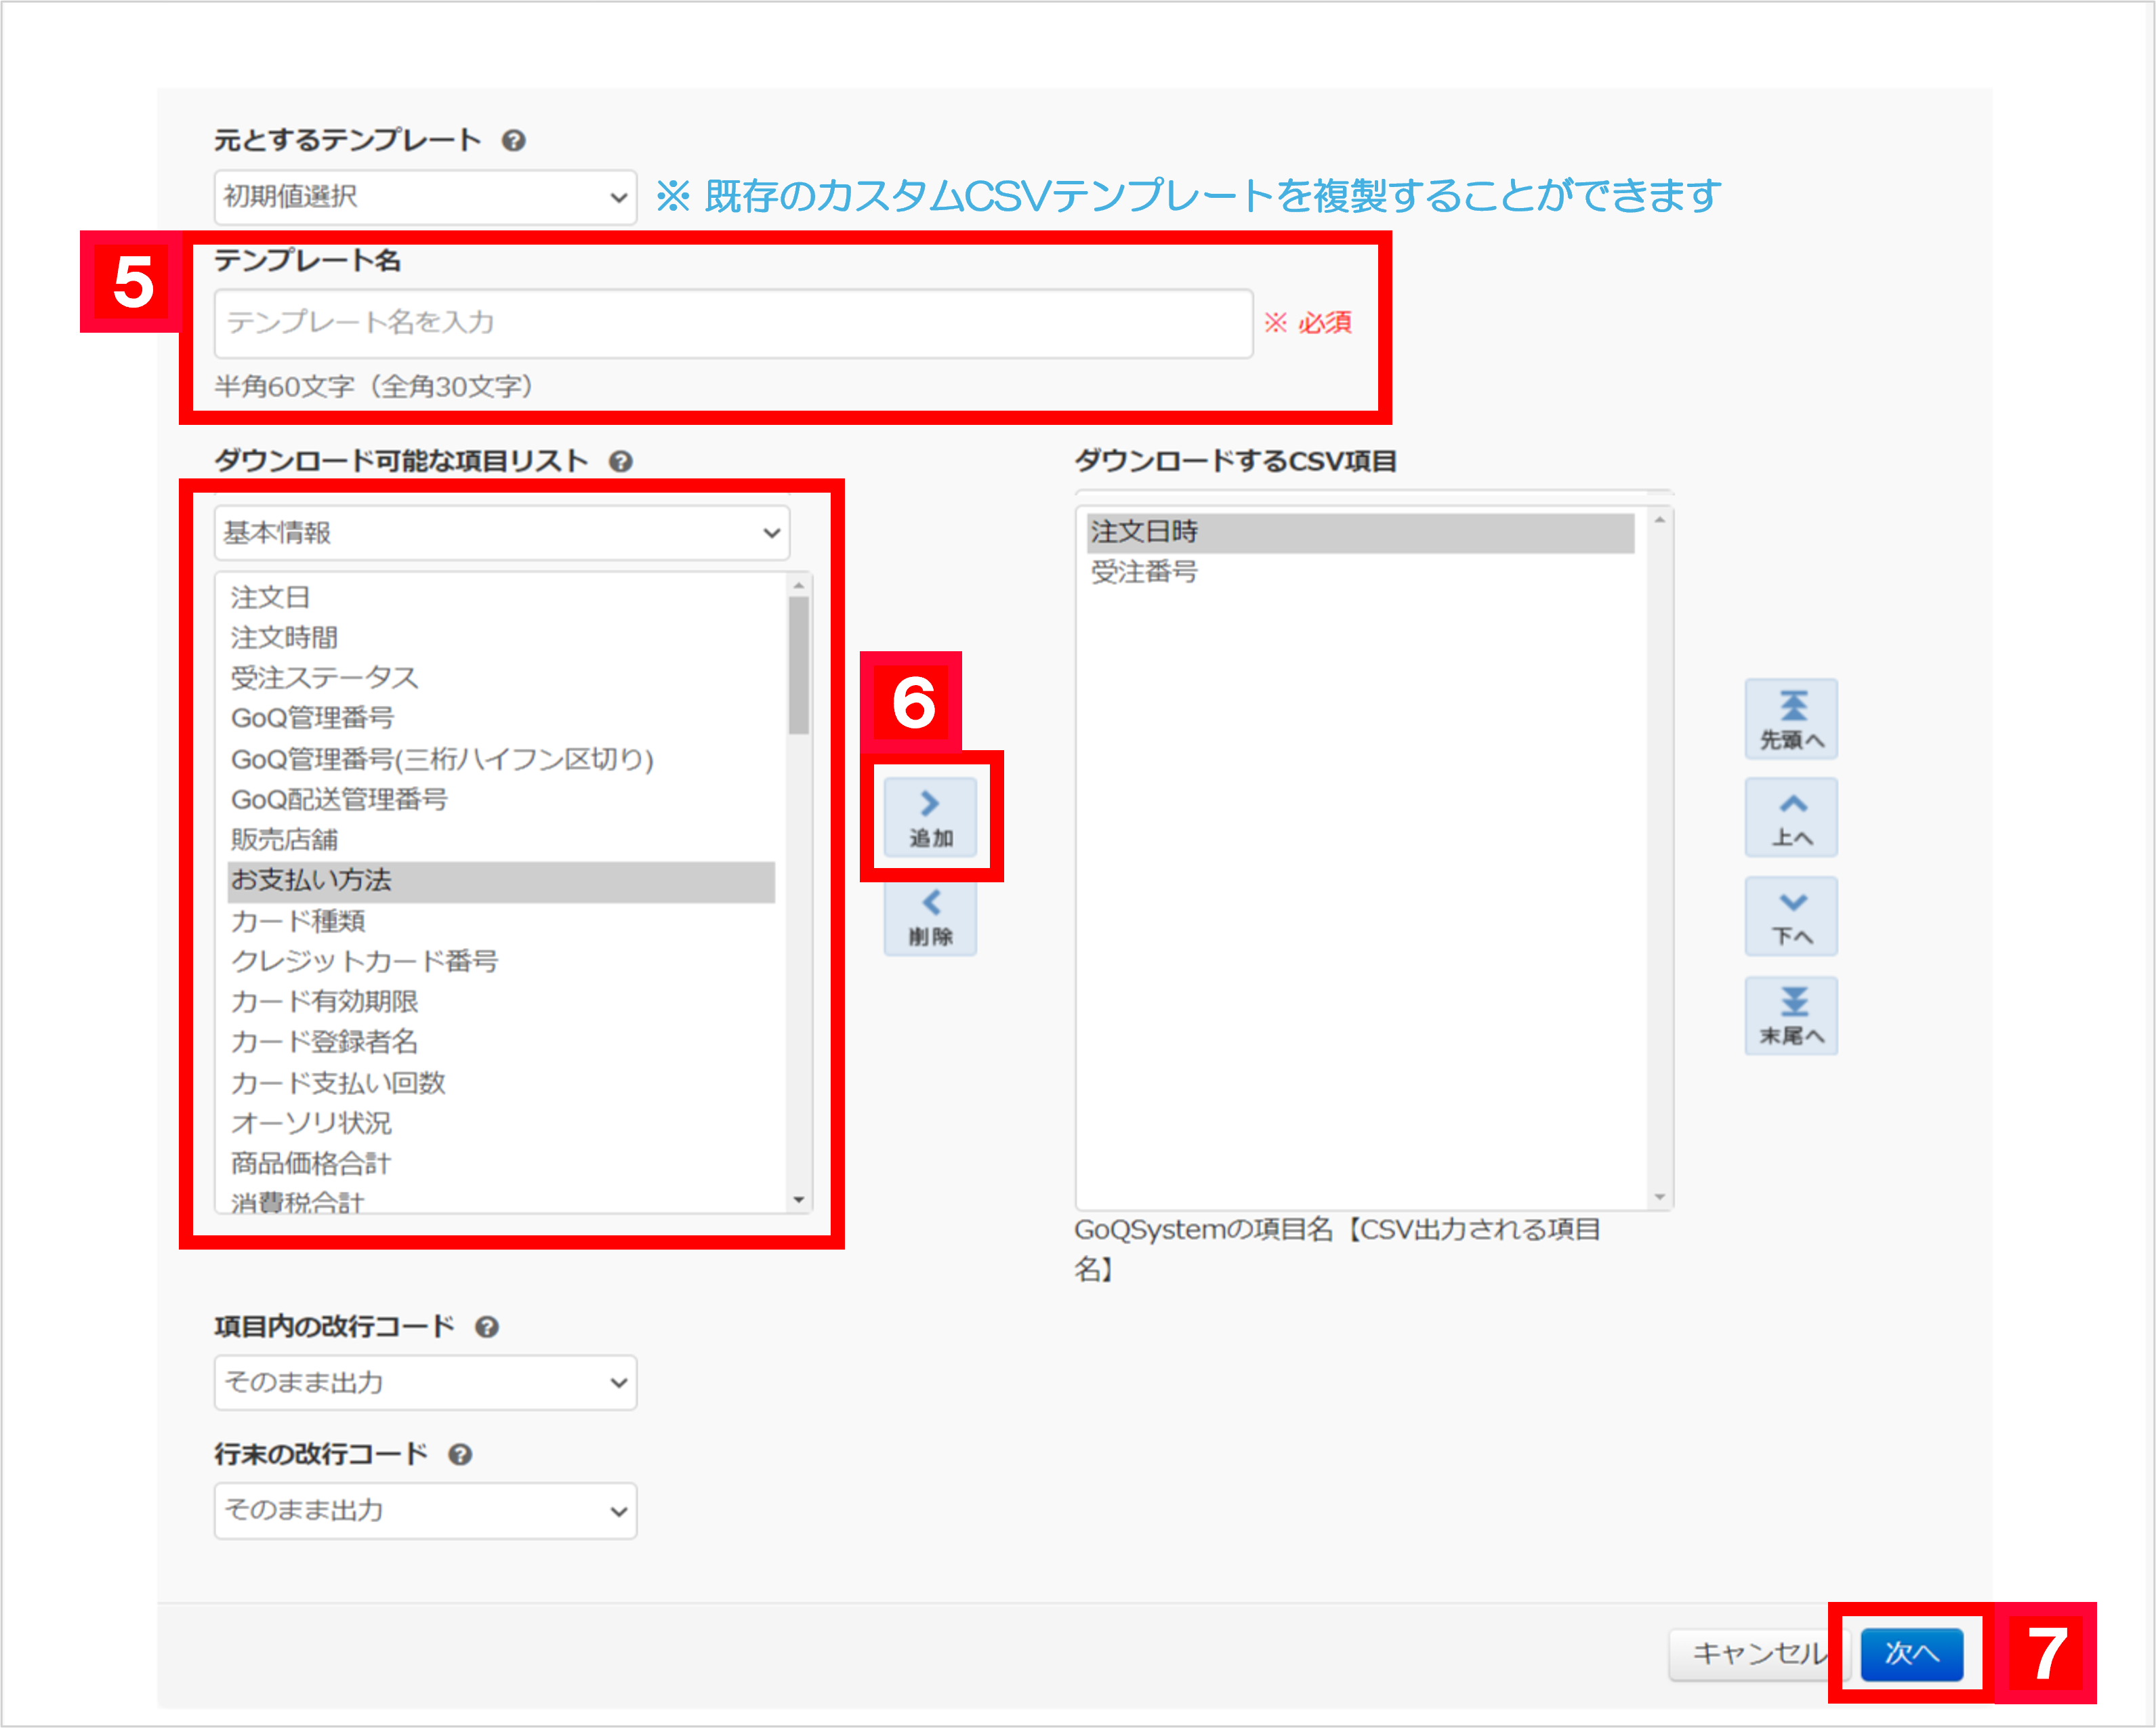
Task: Move item to end with 末尾へ
Action: point(1791,1015)
